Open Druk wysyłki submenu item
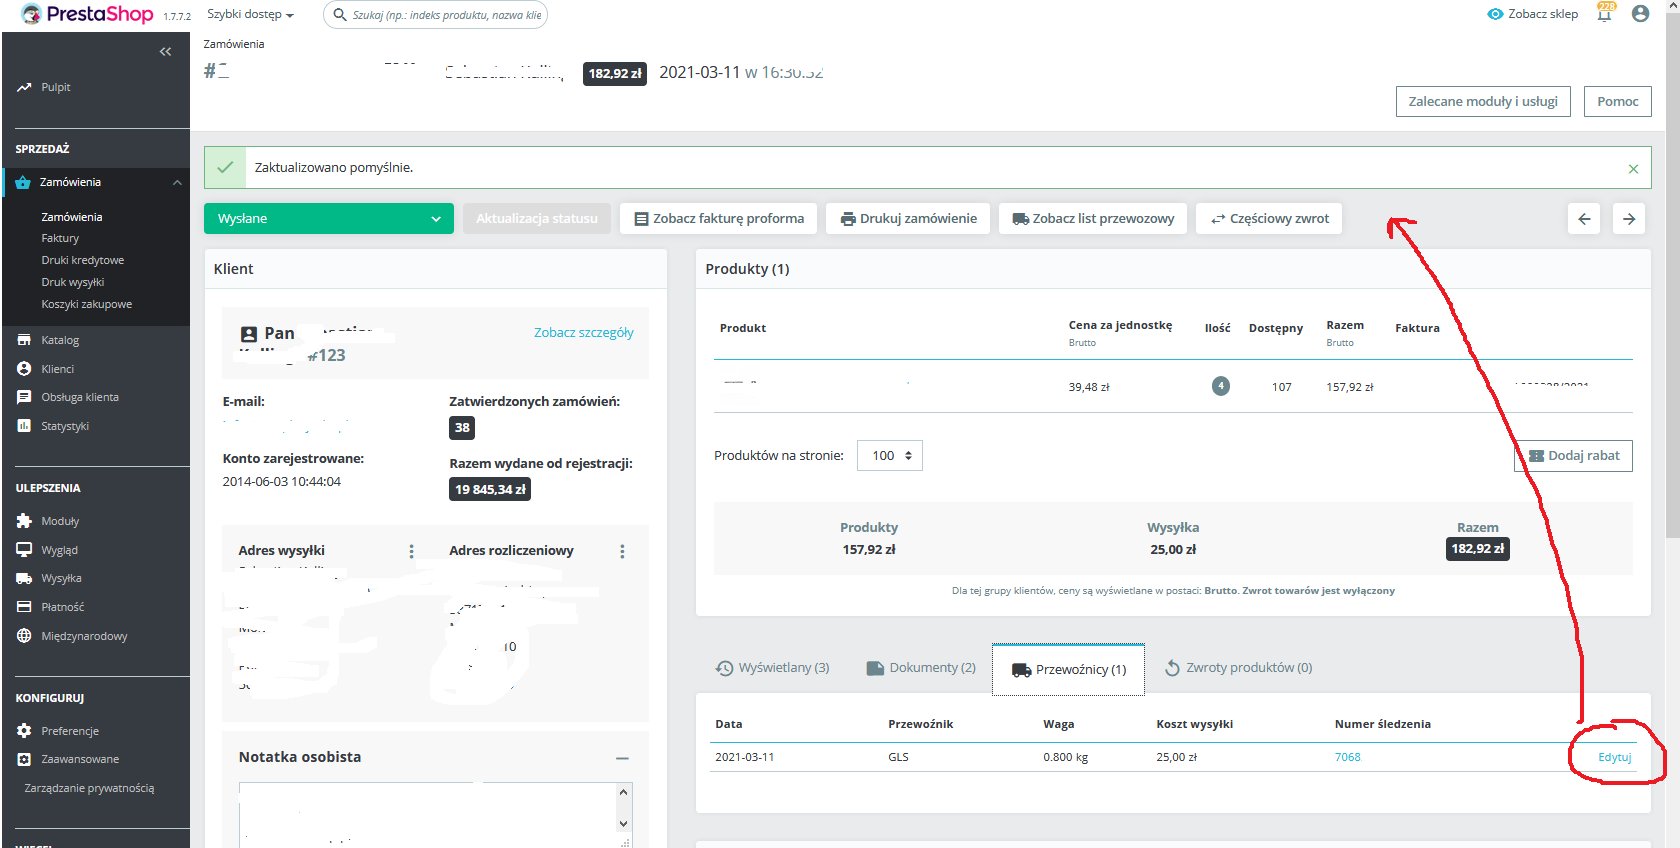The height and width of the screenshot is (848, 1680). (73, 282)
